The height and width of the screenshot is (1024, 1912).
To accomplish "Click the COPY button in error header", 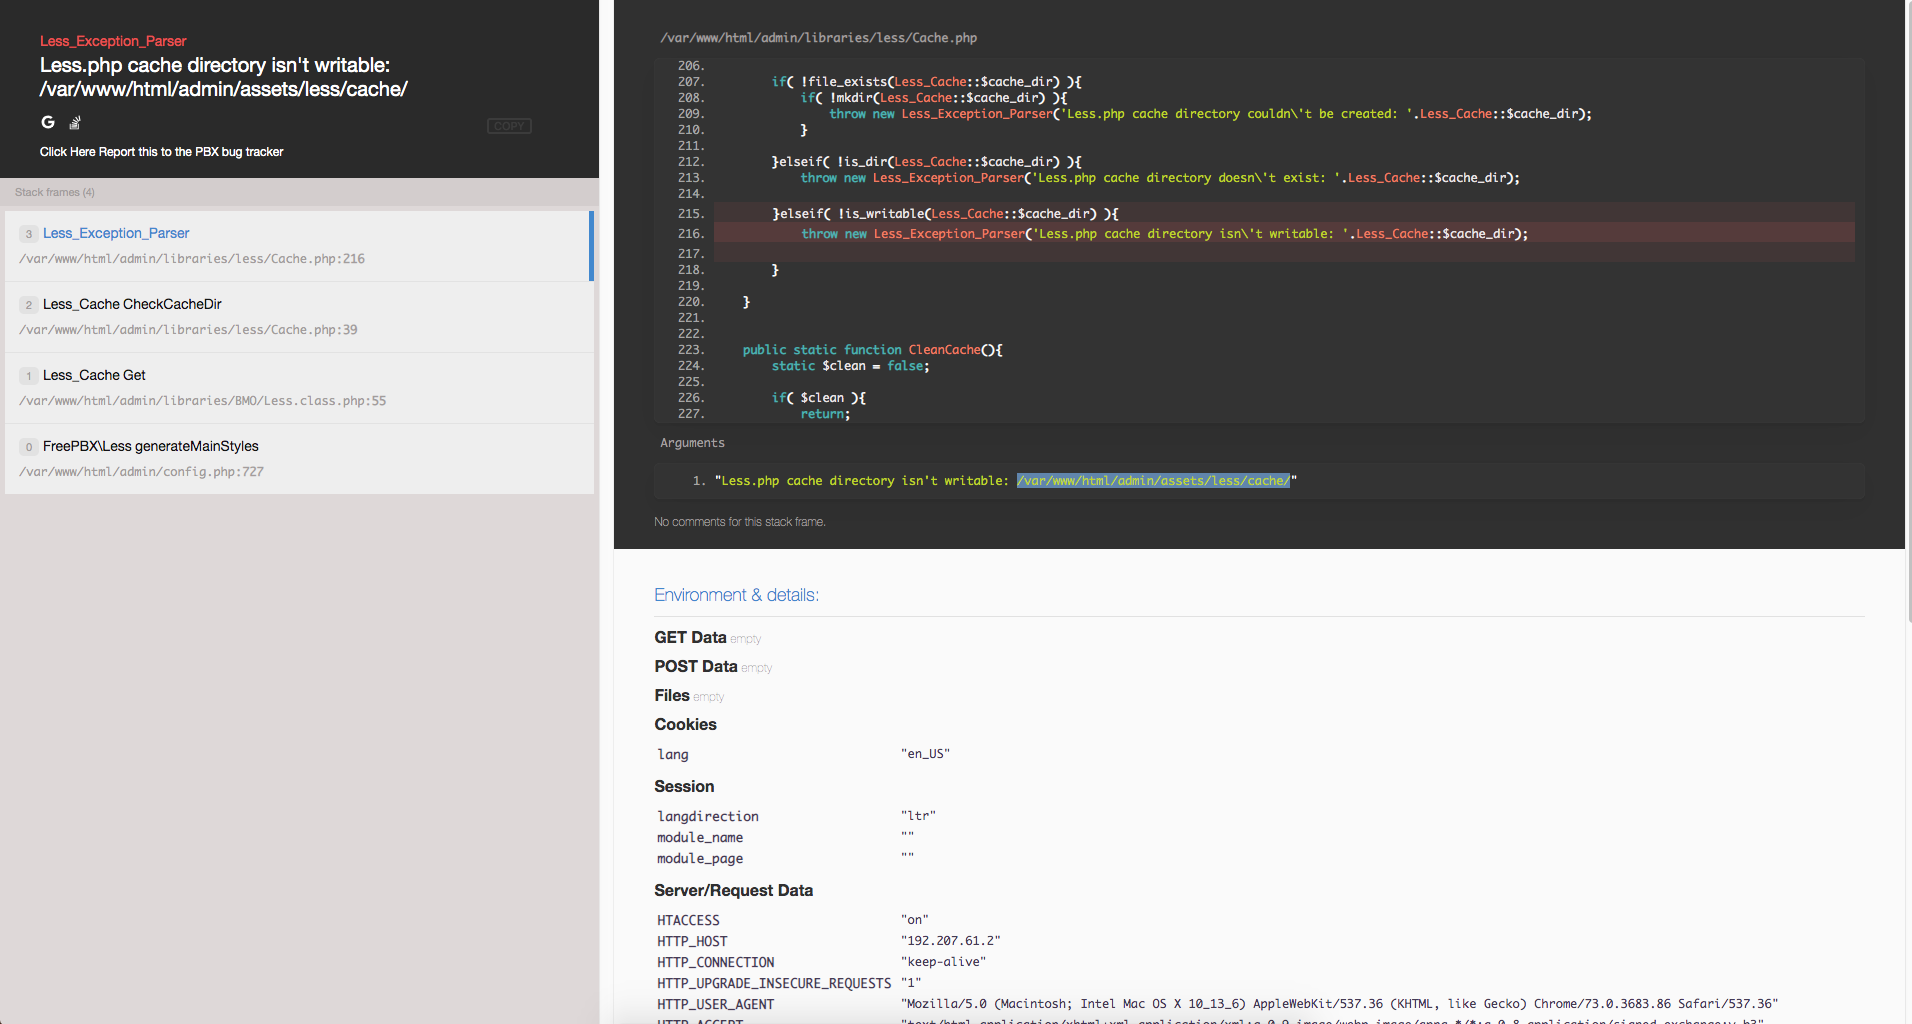I will coord(509,126).
